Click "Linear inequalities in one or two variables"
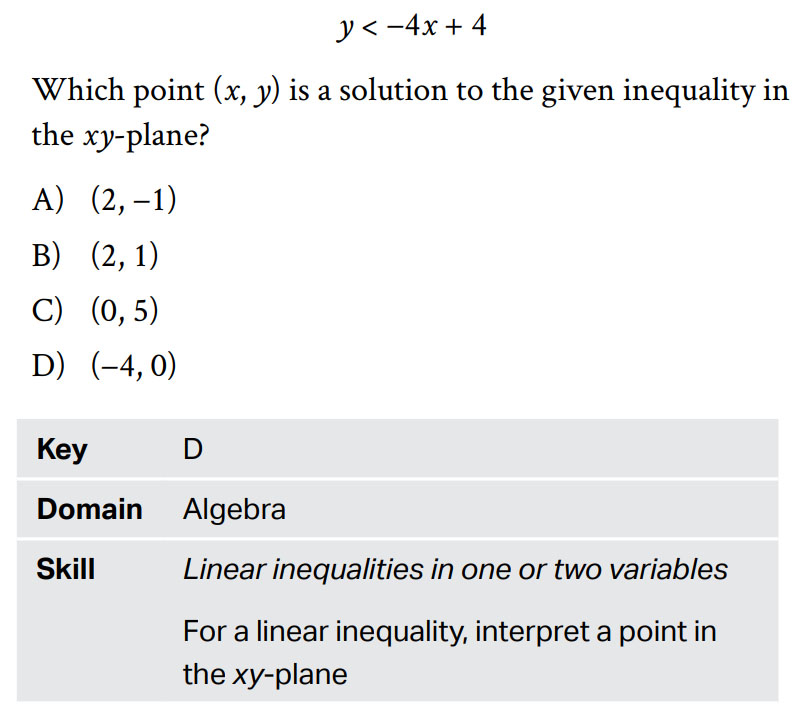The width and height of the screenshot is (800, 716). tap(455, 570)
